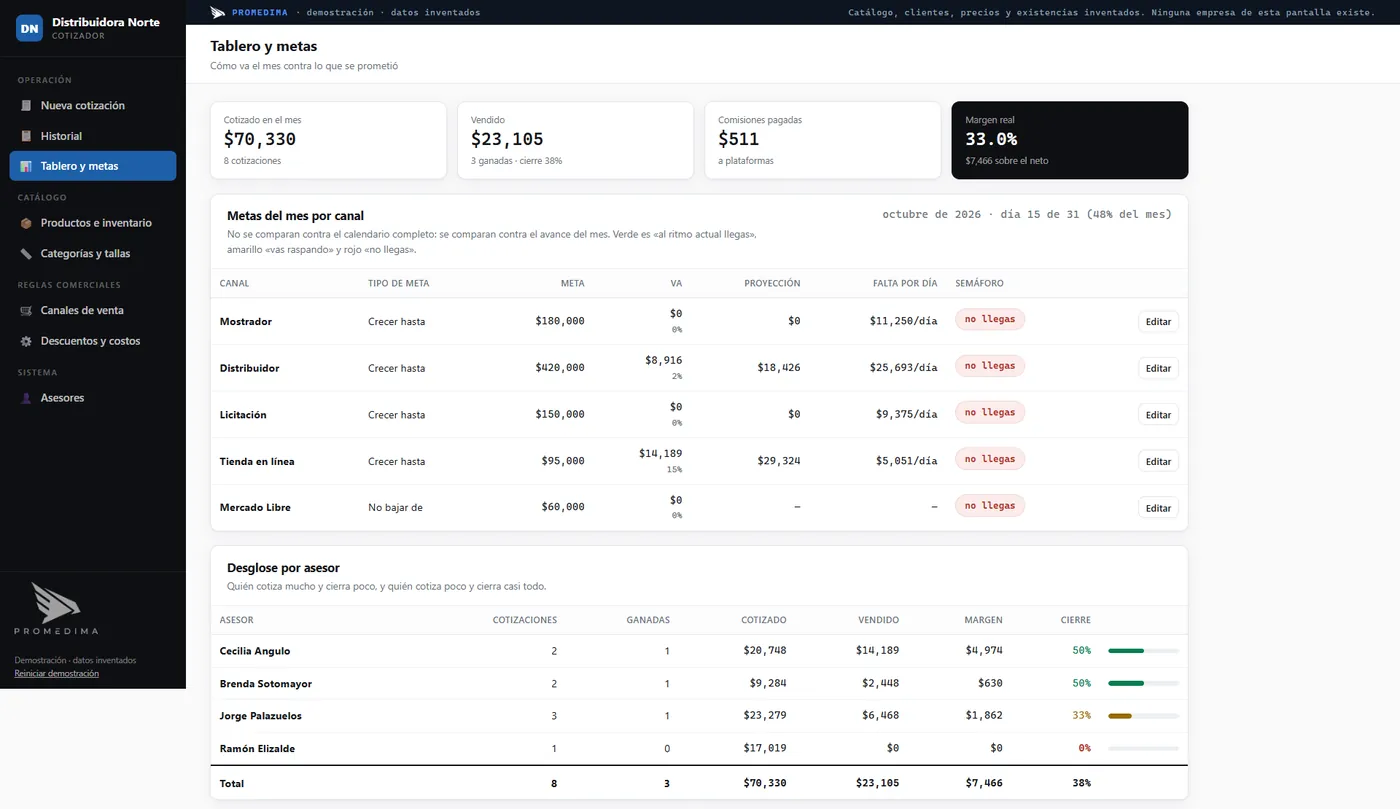Click the date text 'octubre de 2026'
Screen dimensions: 1400x809
931,214
